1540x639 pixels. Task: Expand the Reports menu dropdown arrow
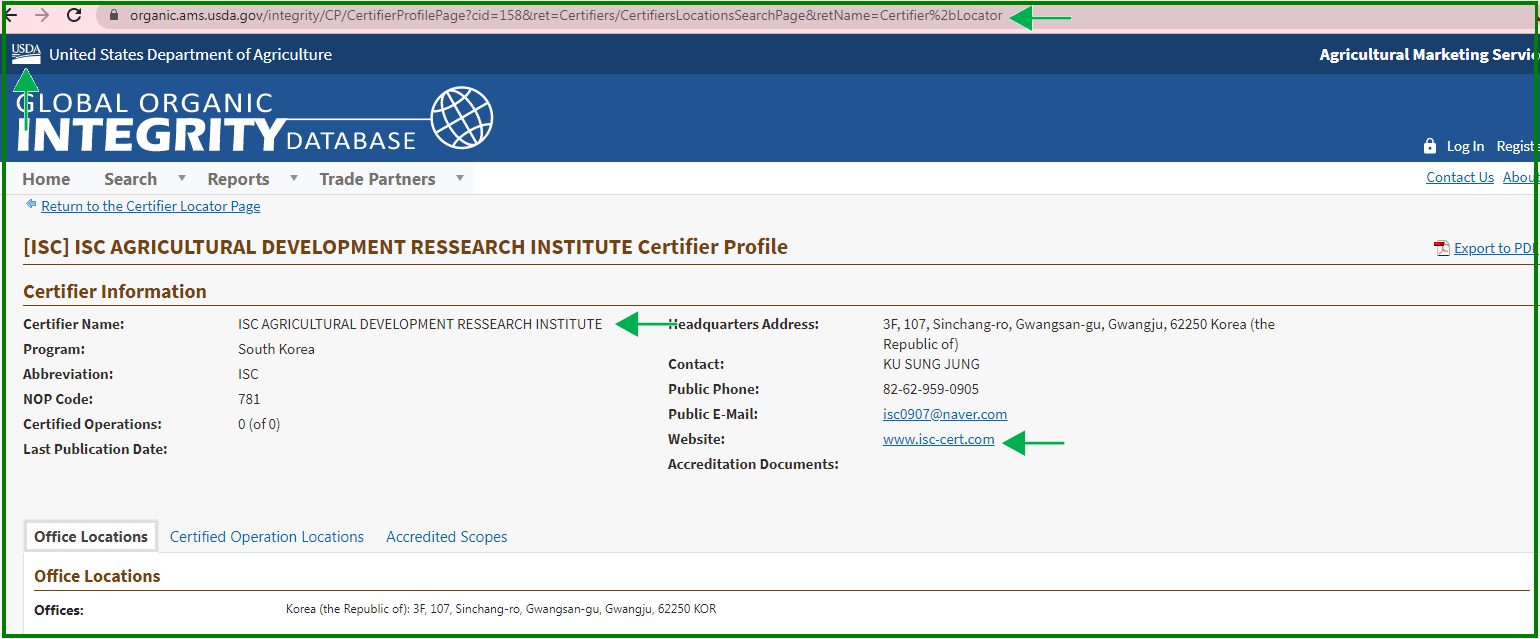(294, 179)
